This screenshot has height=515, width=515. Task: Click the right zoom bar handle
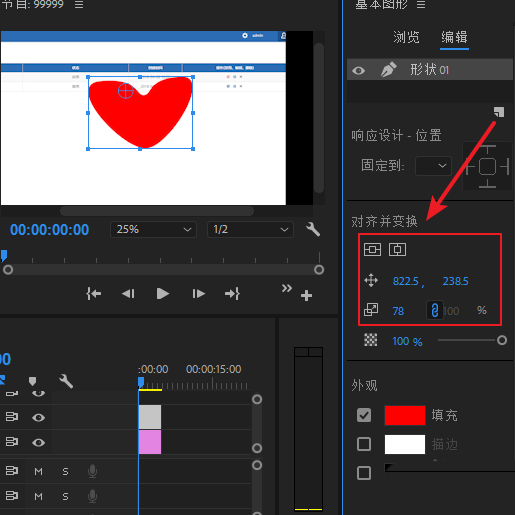click(x=319, y=269)
